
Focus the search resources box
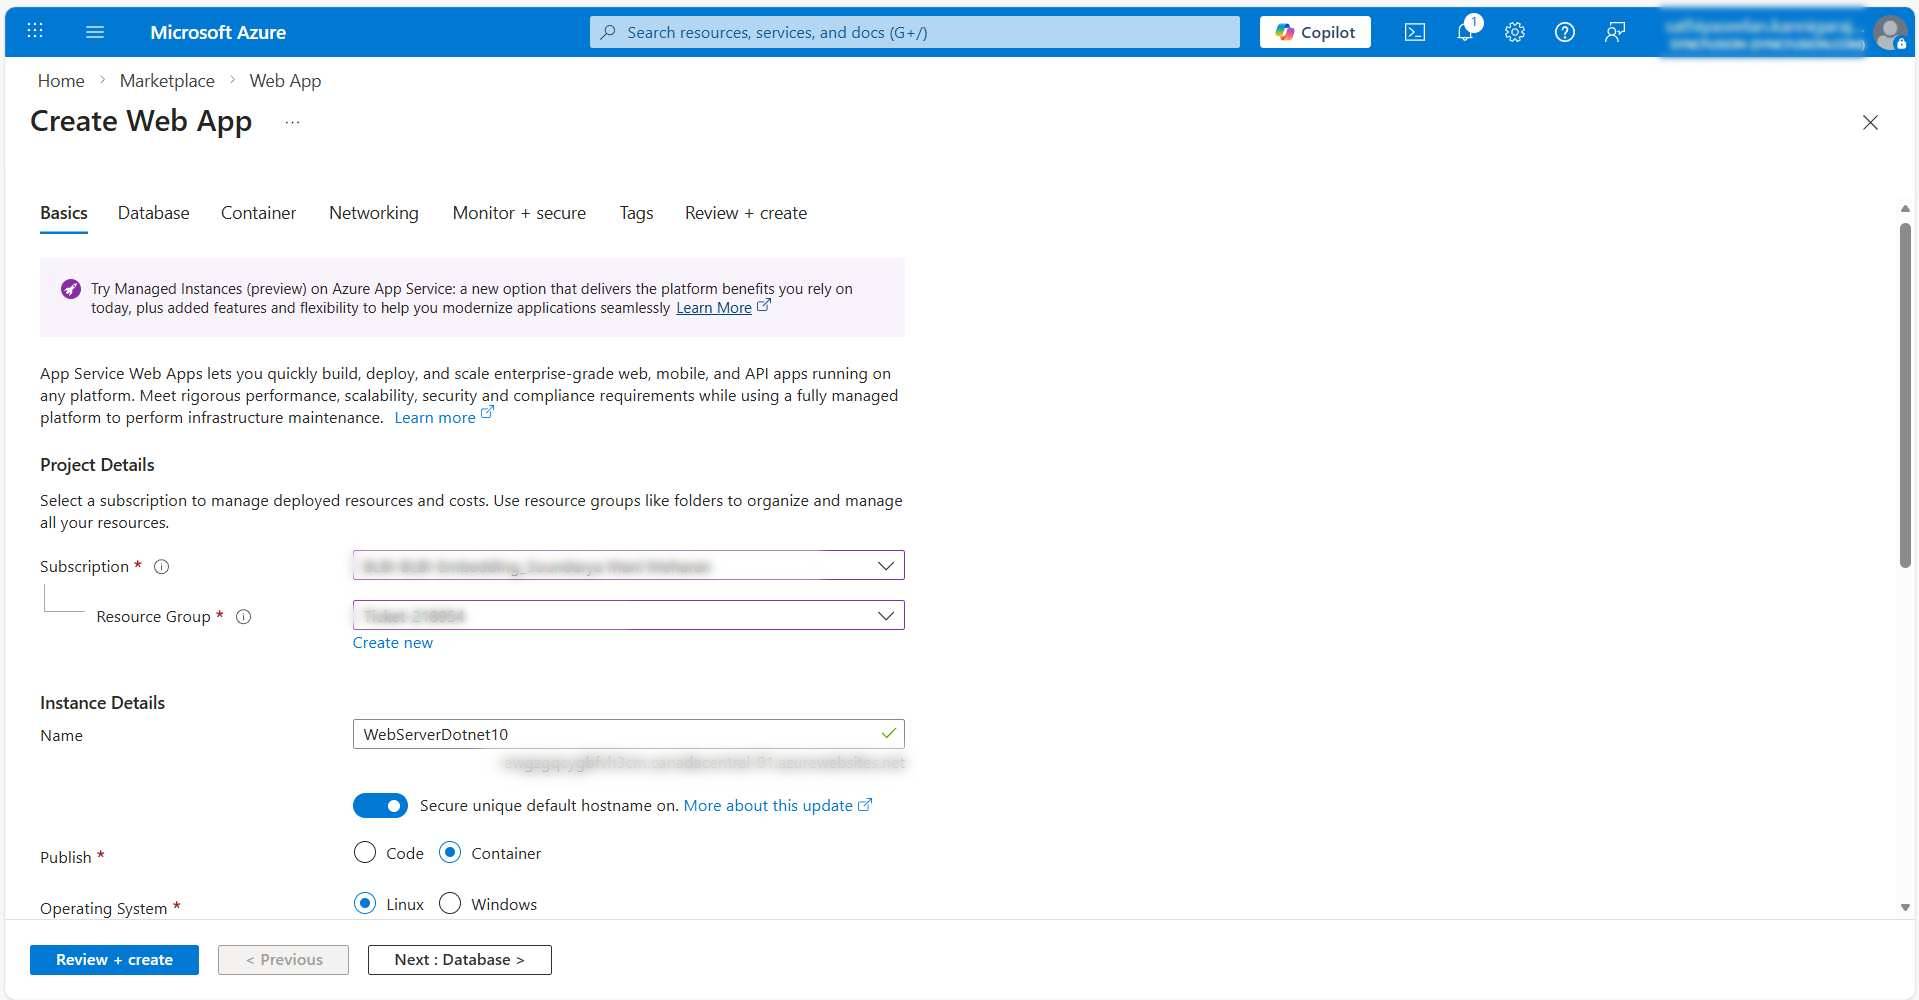914,32
